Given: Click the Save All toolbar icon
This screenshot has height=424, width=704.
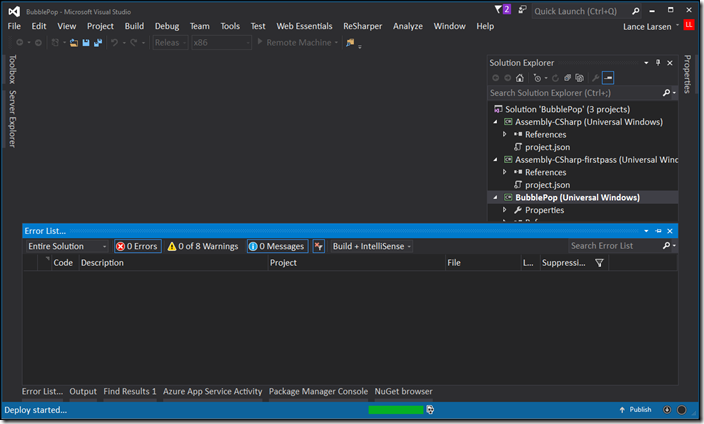Looking at the screenshot, I should pyautogui.click(x=97, y=43).
